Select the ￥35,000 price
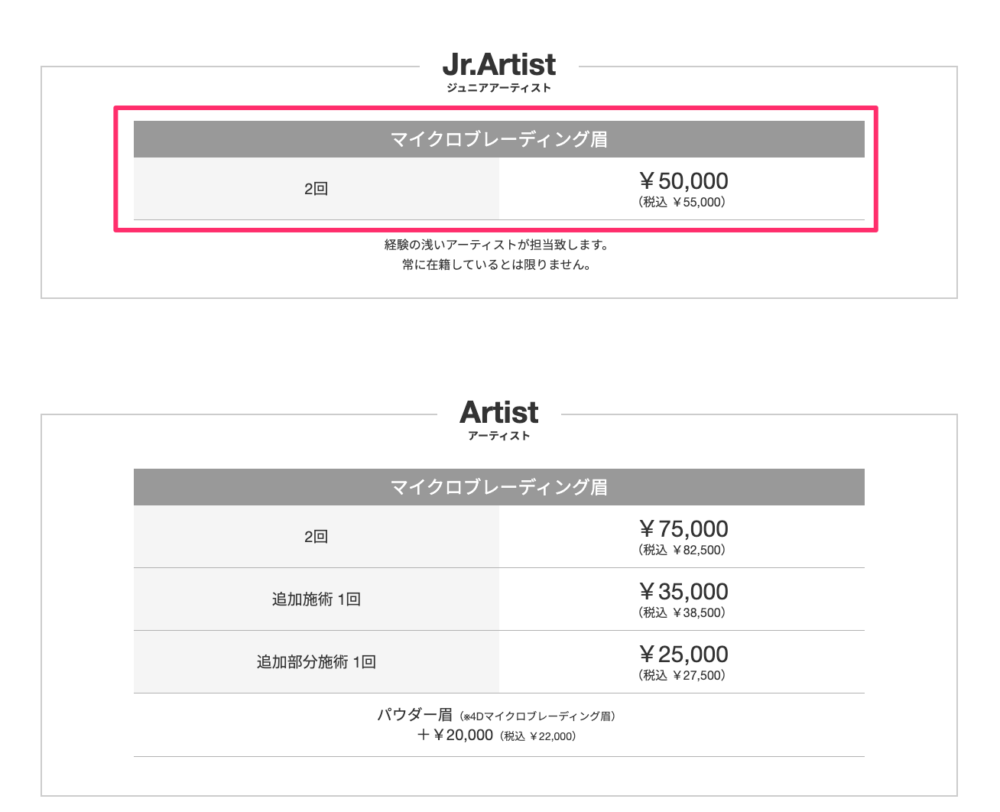This screenshot has height=812, width=1000. (682, 592)
